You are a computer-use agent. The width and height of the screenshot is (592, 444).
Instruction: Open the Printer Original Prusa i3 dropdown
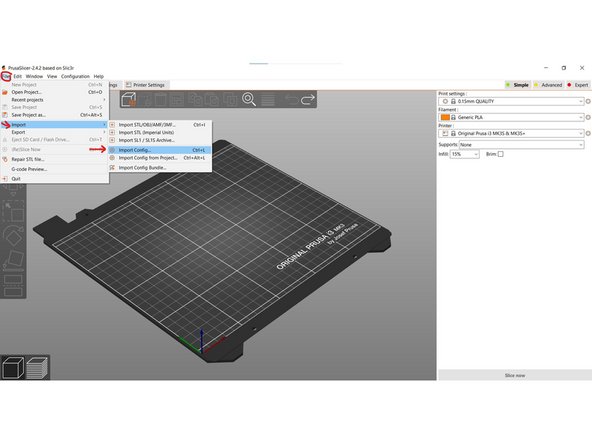coord(511,133)
